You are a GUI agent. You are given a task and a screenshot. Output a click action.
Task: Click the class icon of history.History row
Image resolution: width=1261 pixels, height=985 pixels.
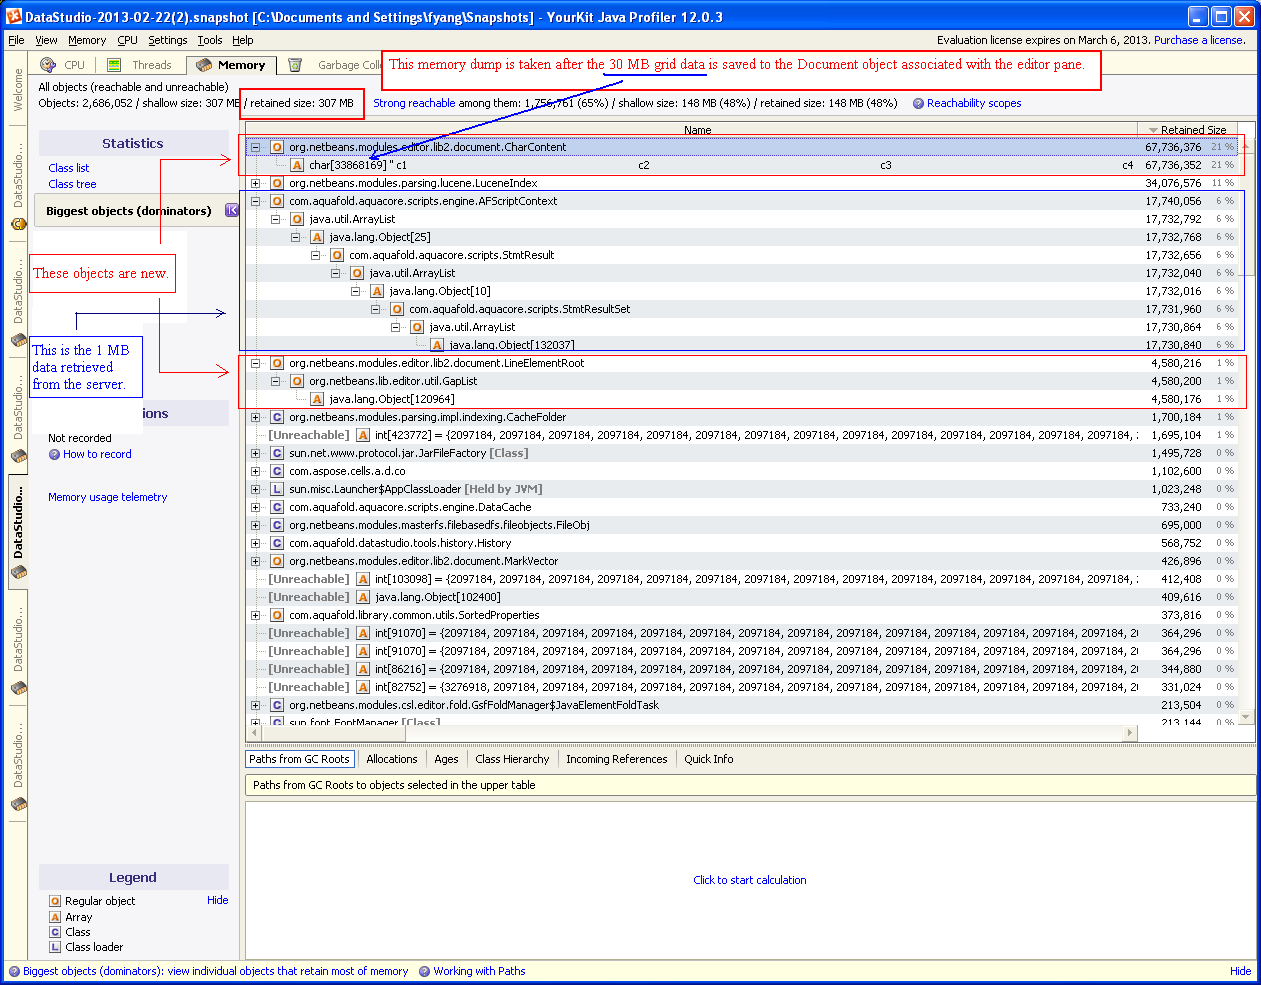[277, 543]
